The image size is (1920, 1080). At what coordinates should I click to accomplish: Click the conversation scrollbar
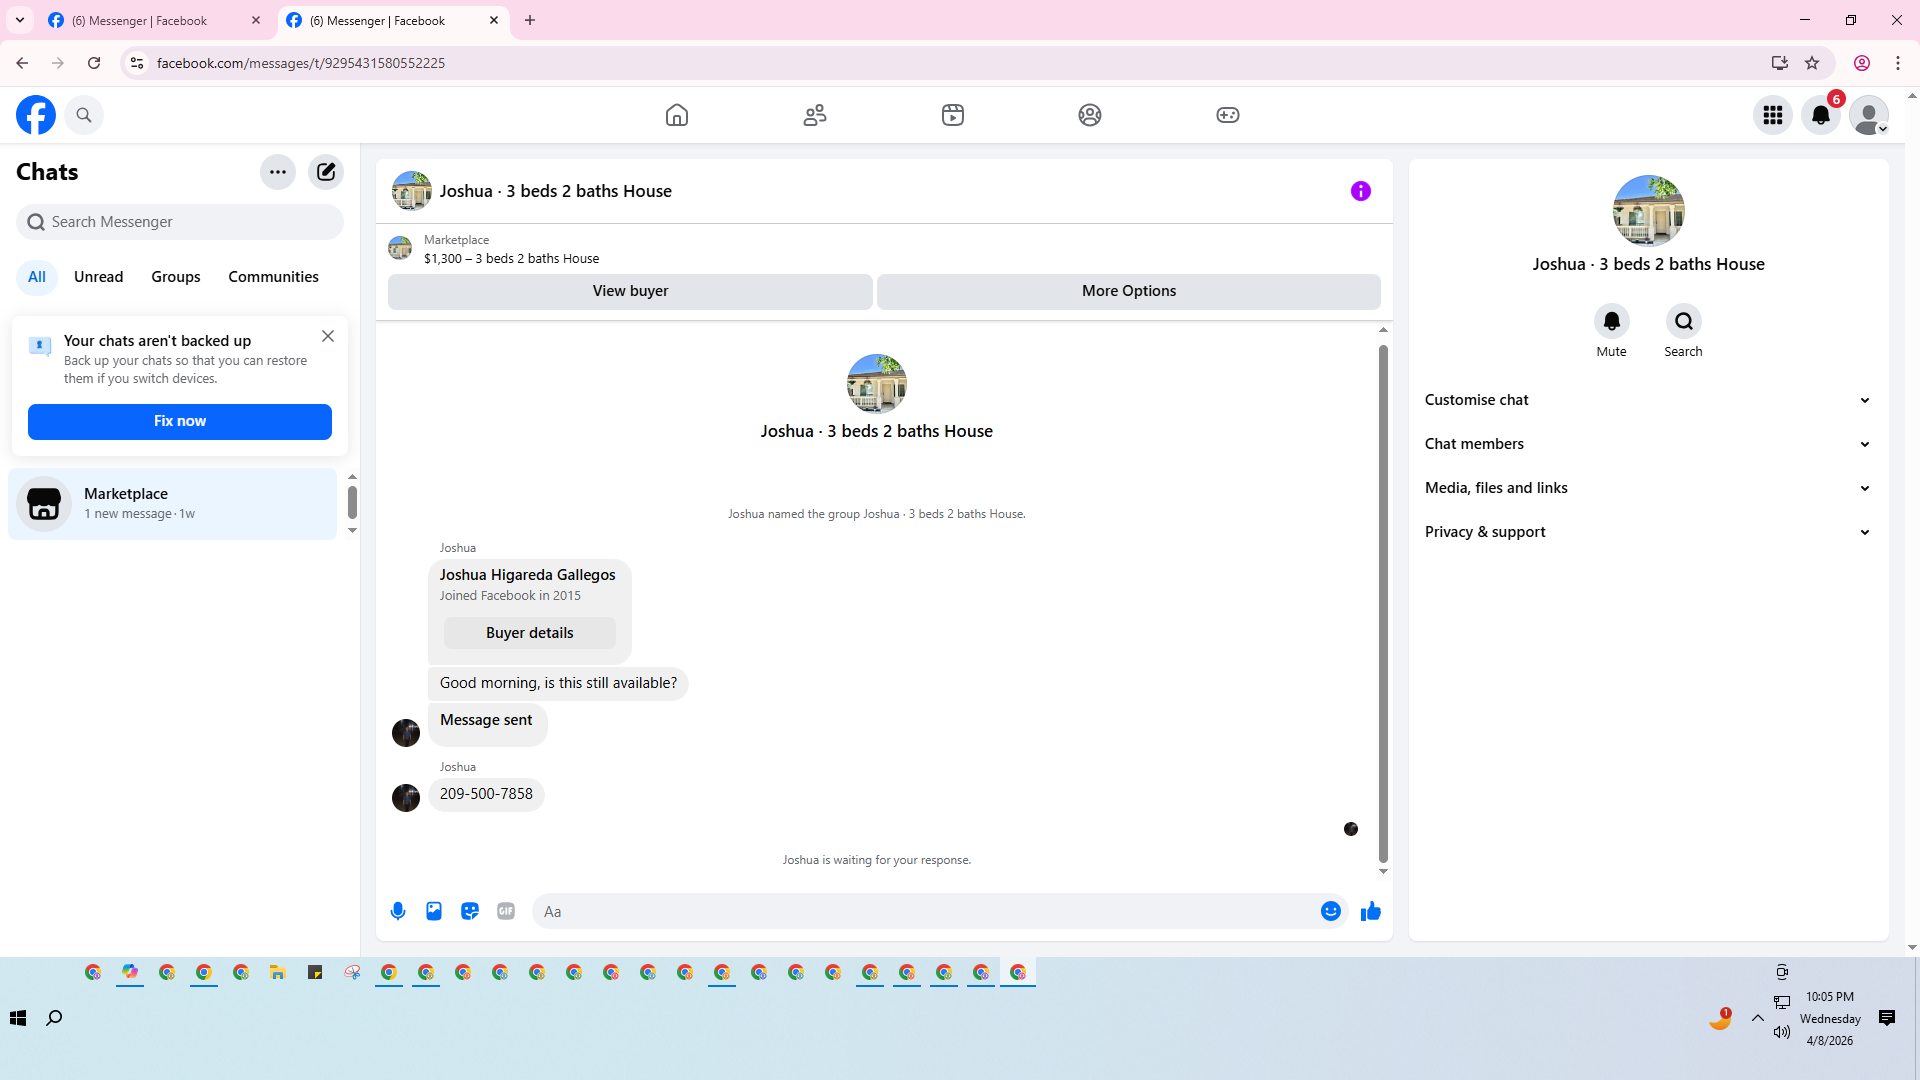1383,600
